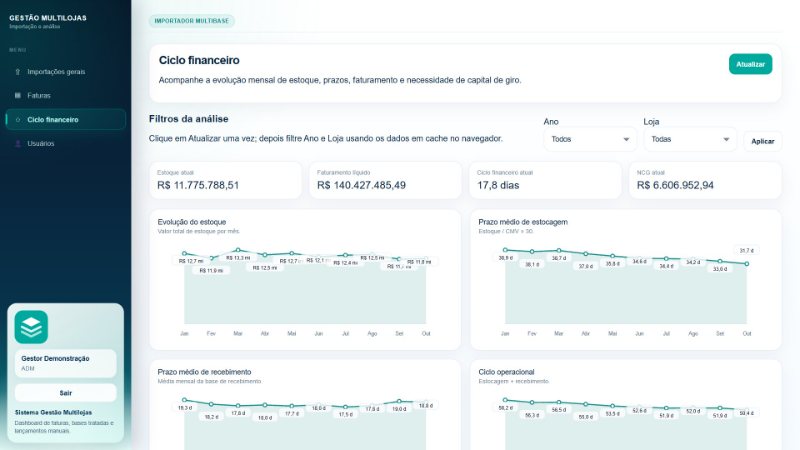The width and height of the screenshot is (800, 450).
Task: Click the Filtros da análise heading
Action: click(189, 119)
